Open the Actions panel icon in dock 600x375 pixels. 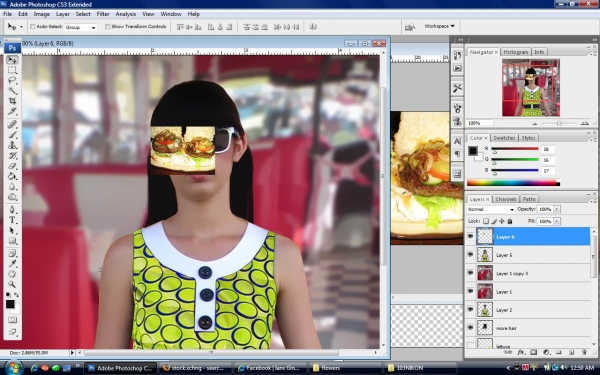pyautogui.click(x=457, y=68)
